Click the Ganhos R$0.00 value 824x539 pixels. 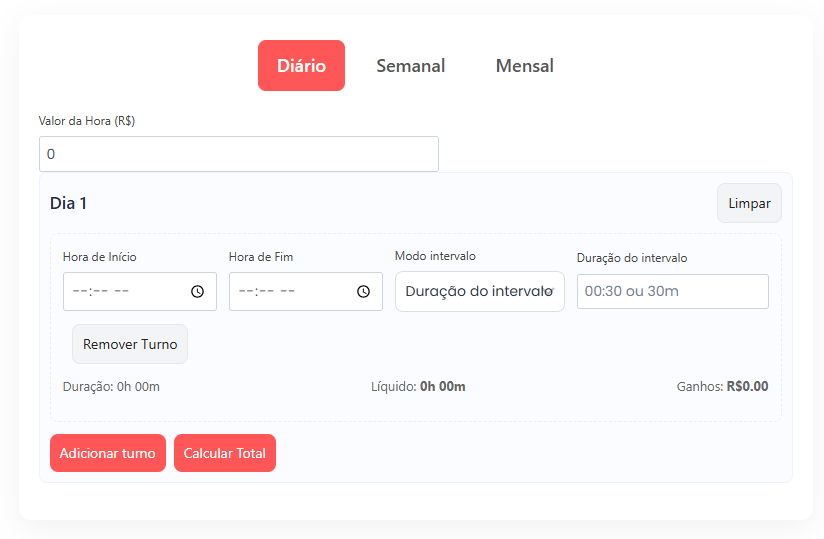[x=746, y=386]
